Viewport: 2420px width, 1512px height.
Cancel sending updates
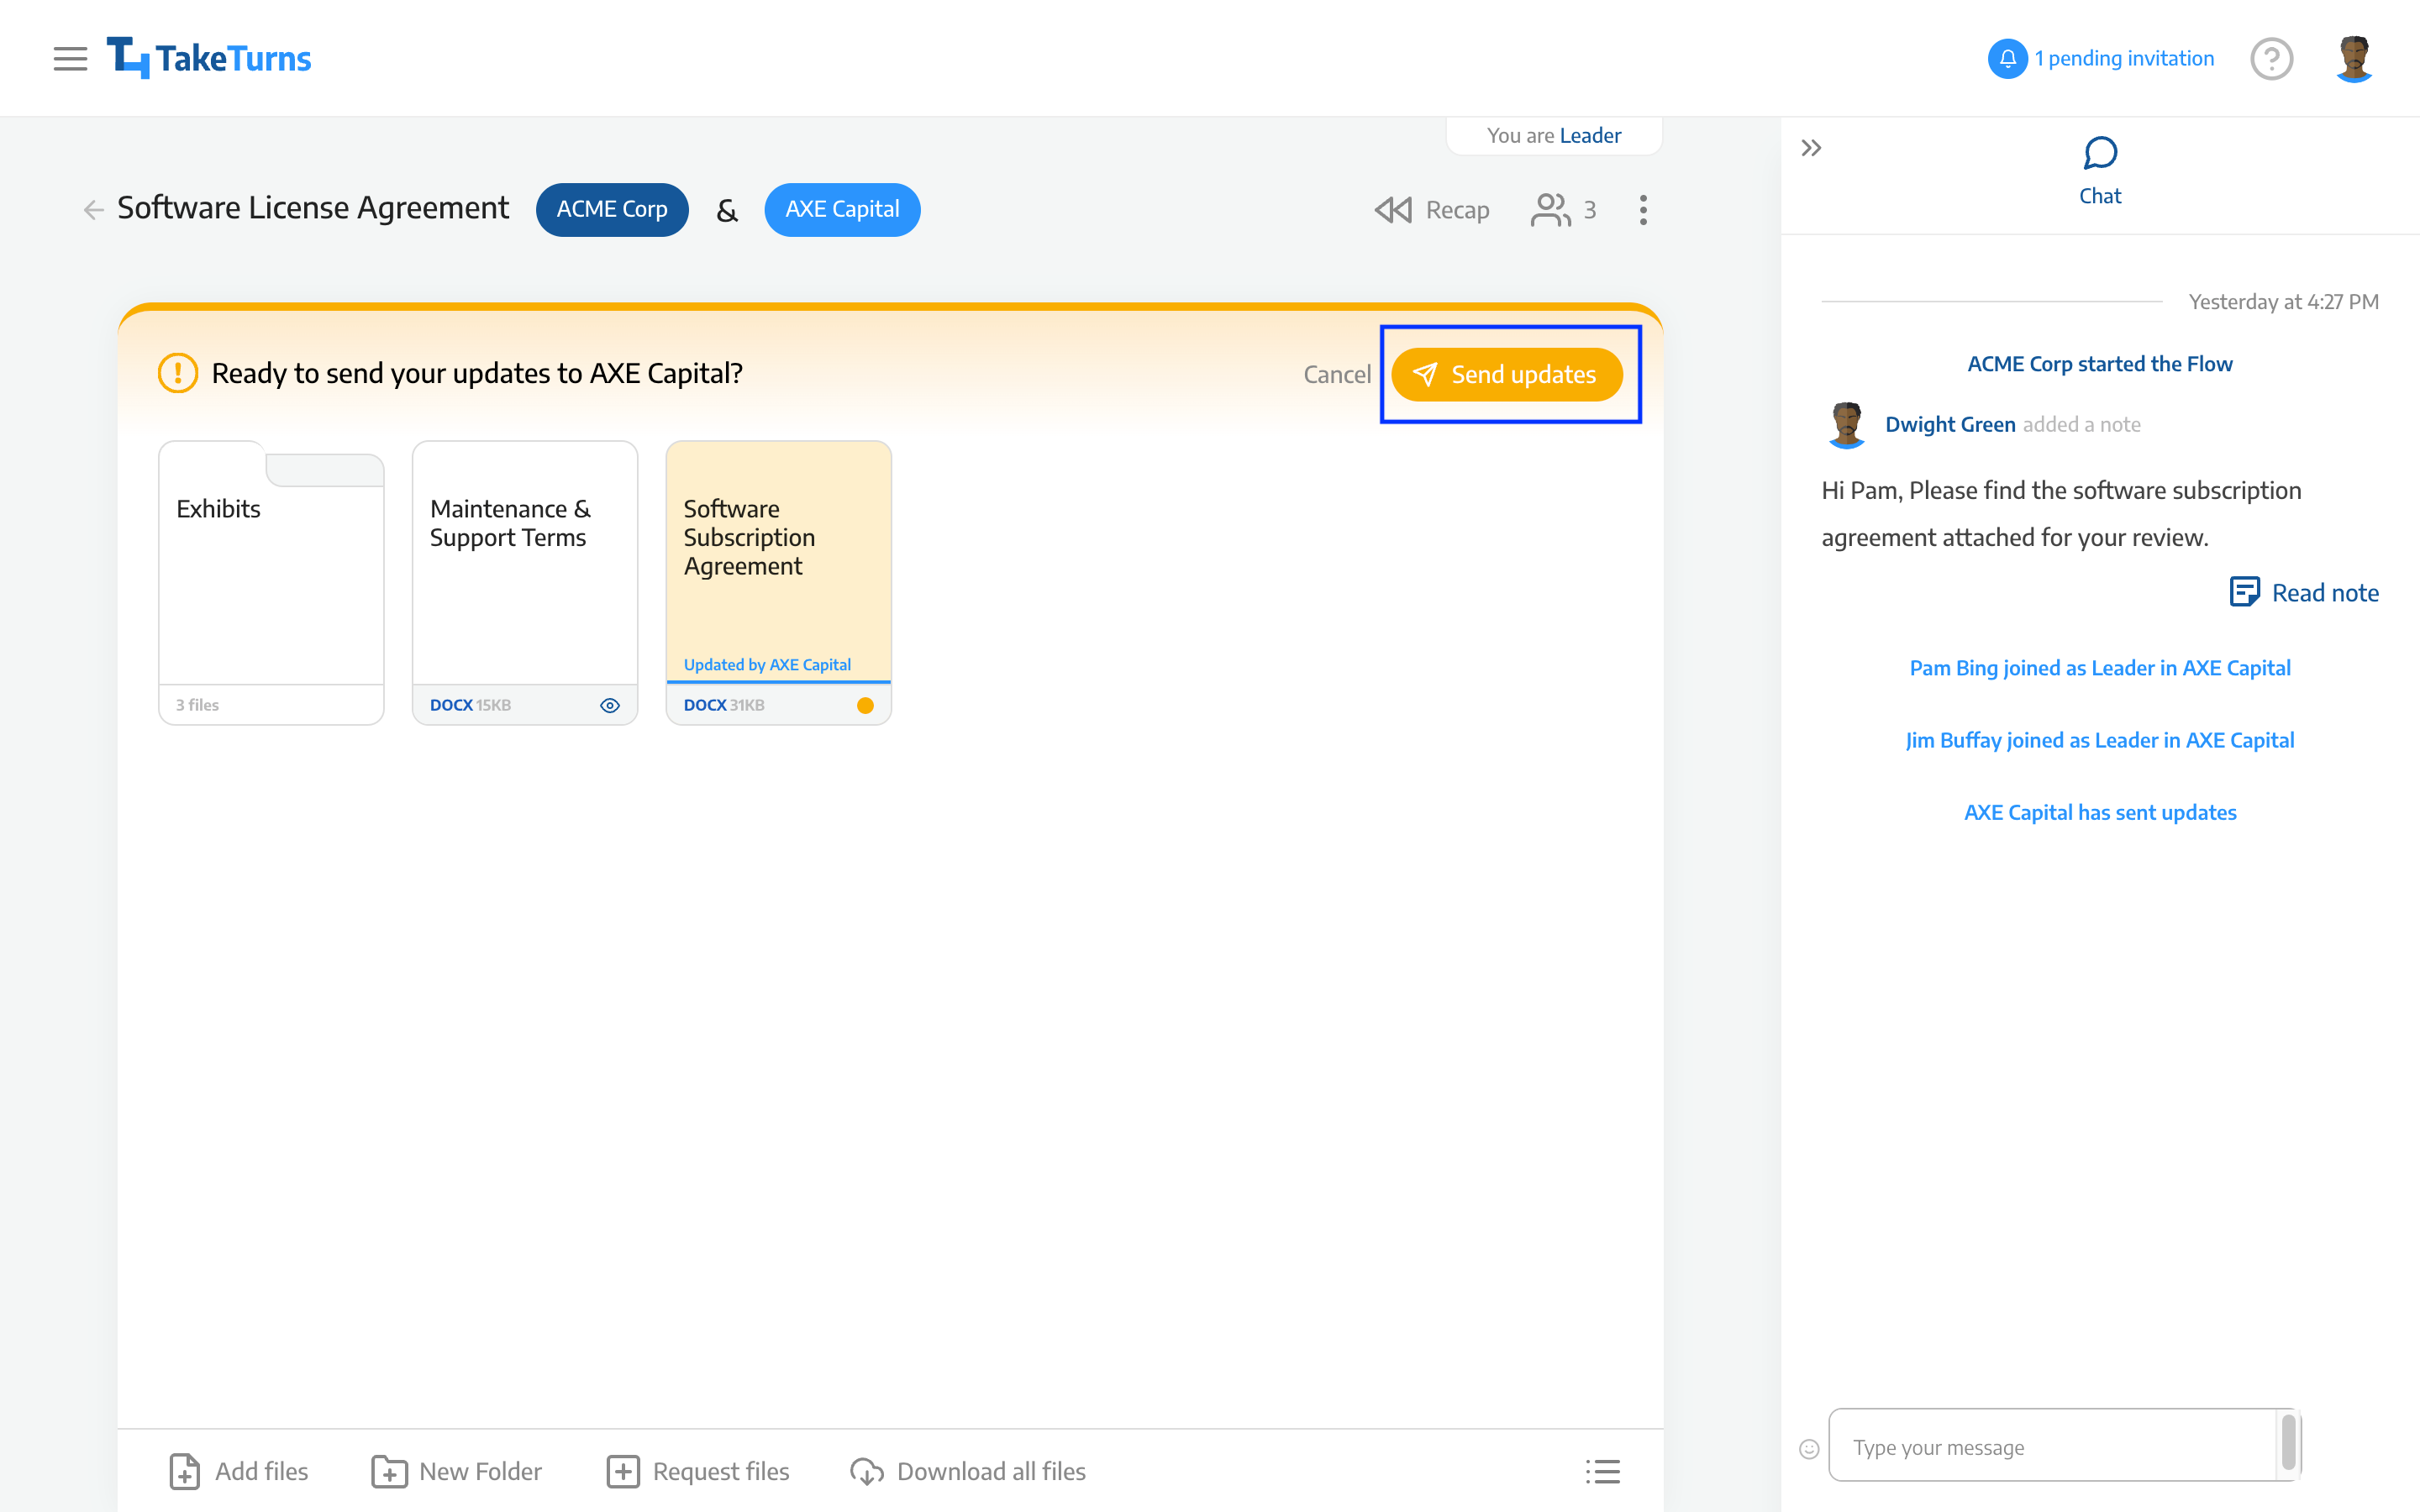1336,374
